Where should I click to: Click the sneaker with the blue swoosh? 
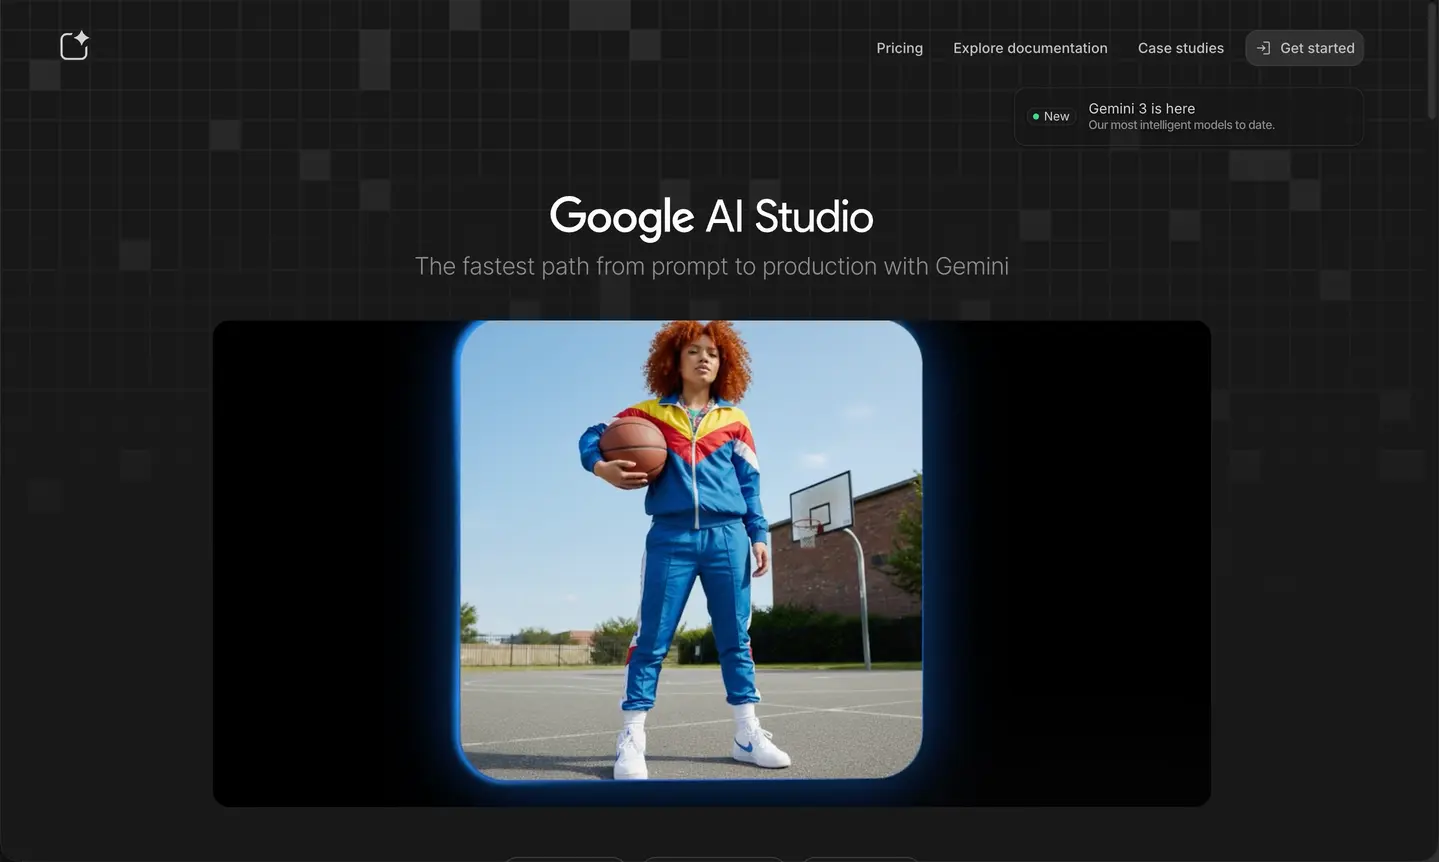pyautogui.click(x=760, y=748)
